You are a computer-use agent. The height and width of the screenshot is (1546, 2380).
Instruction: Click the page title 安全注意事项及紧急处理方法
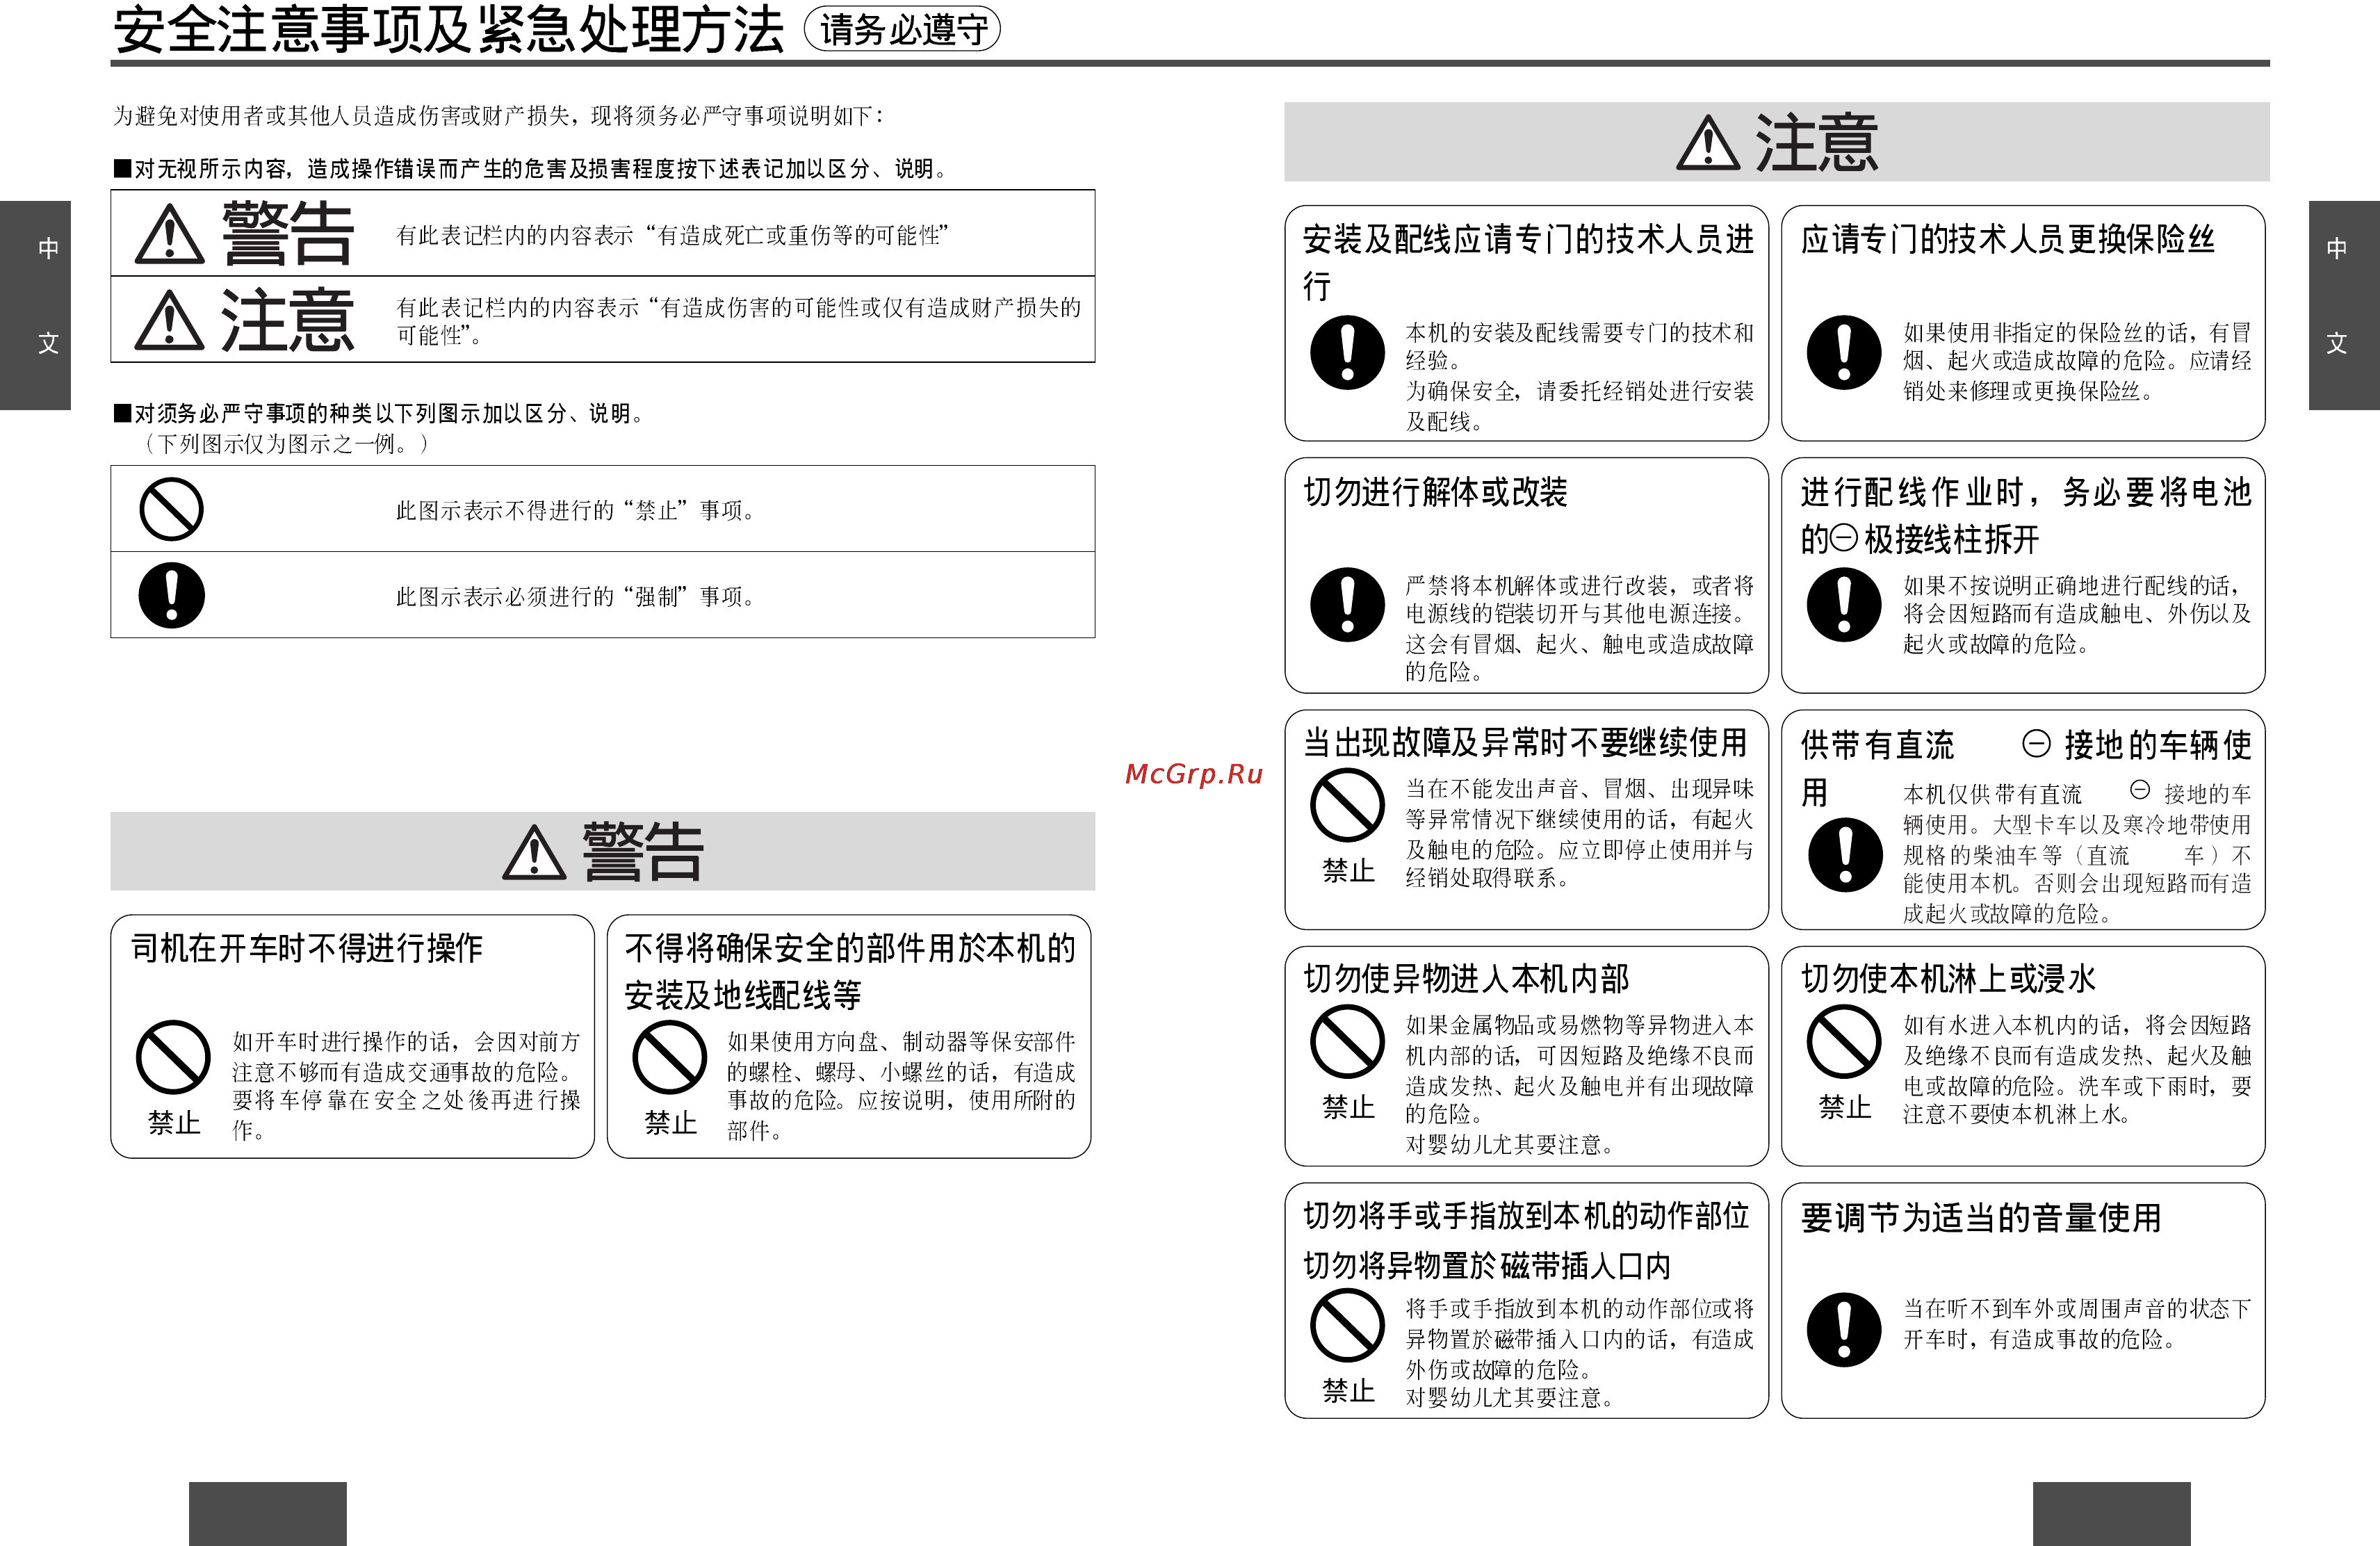(x=448, y=30)
